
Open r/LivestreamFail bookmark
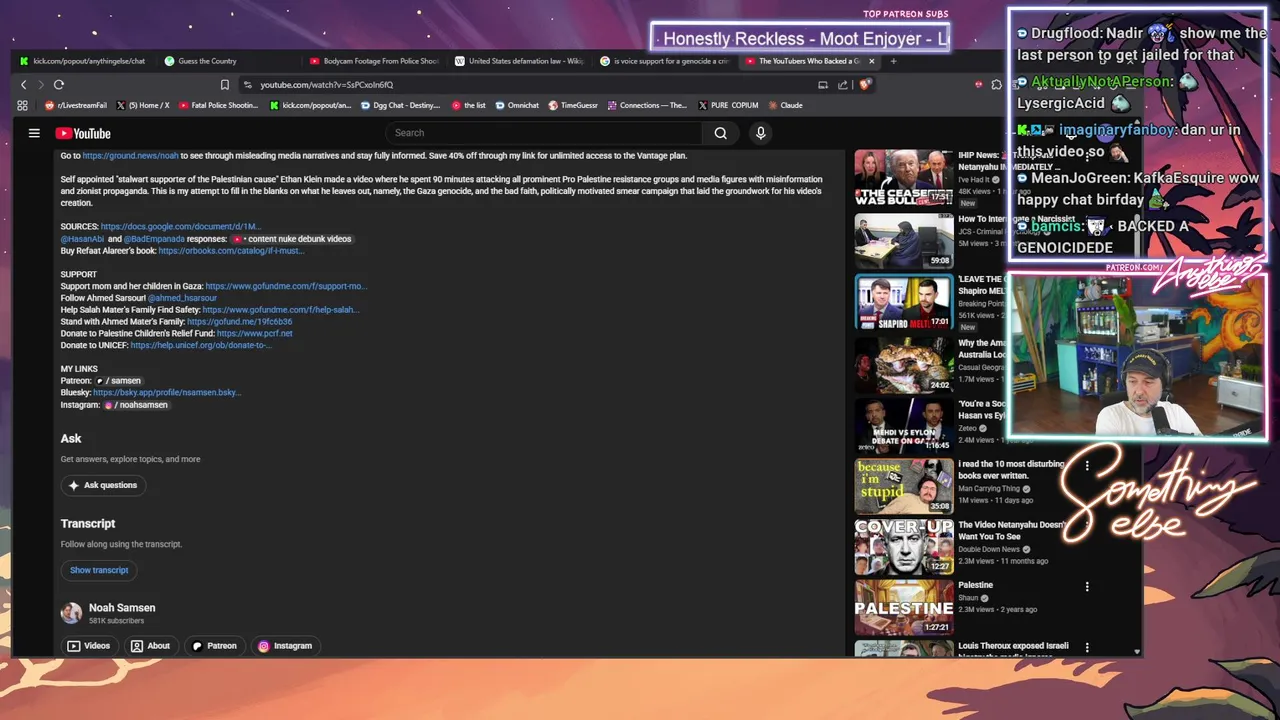[76, 105]
